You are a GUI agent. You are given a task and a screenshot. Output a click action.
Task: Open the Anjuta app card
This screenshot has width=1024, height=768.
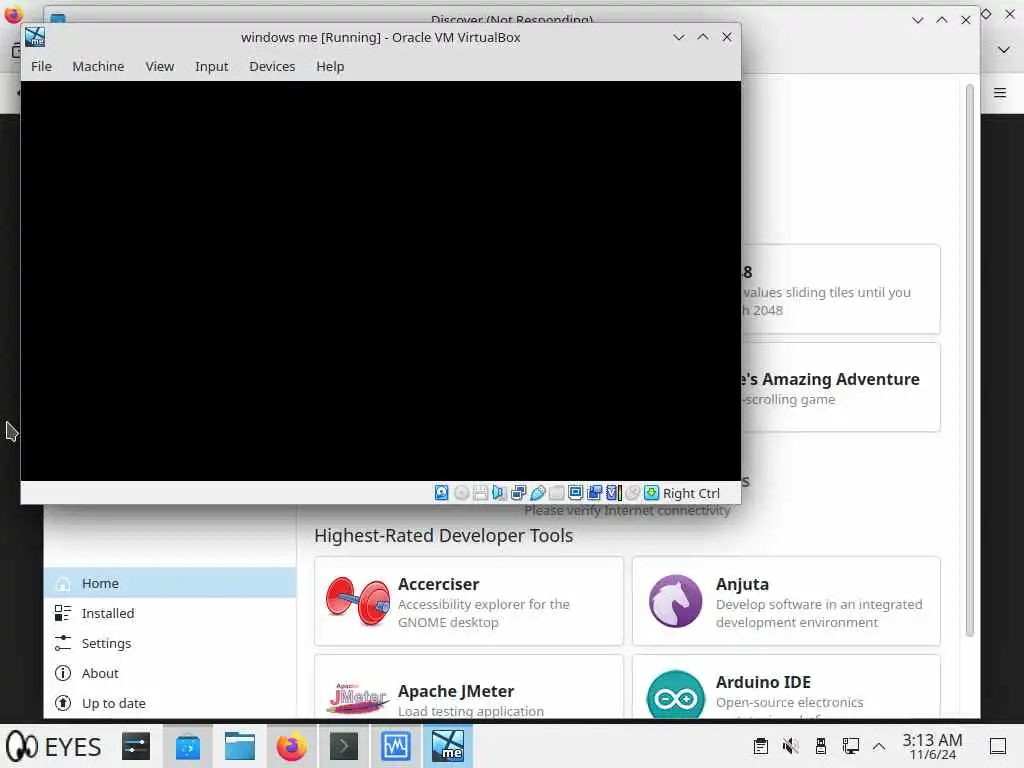[x=786, y=601]
